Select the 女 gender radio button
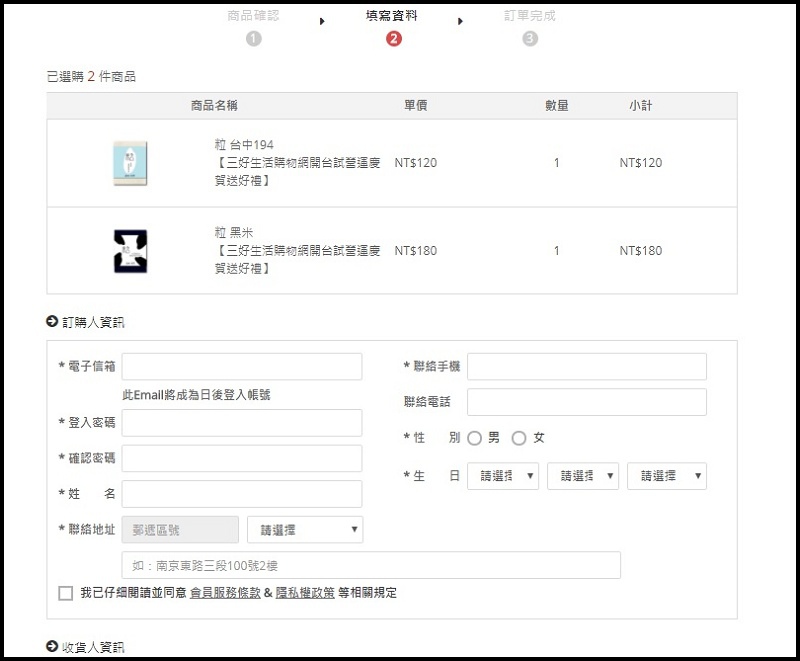This screenshot has height=661, width=800. [x=519, y=438]
